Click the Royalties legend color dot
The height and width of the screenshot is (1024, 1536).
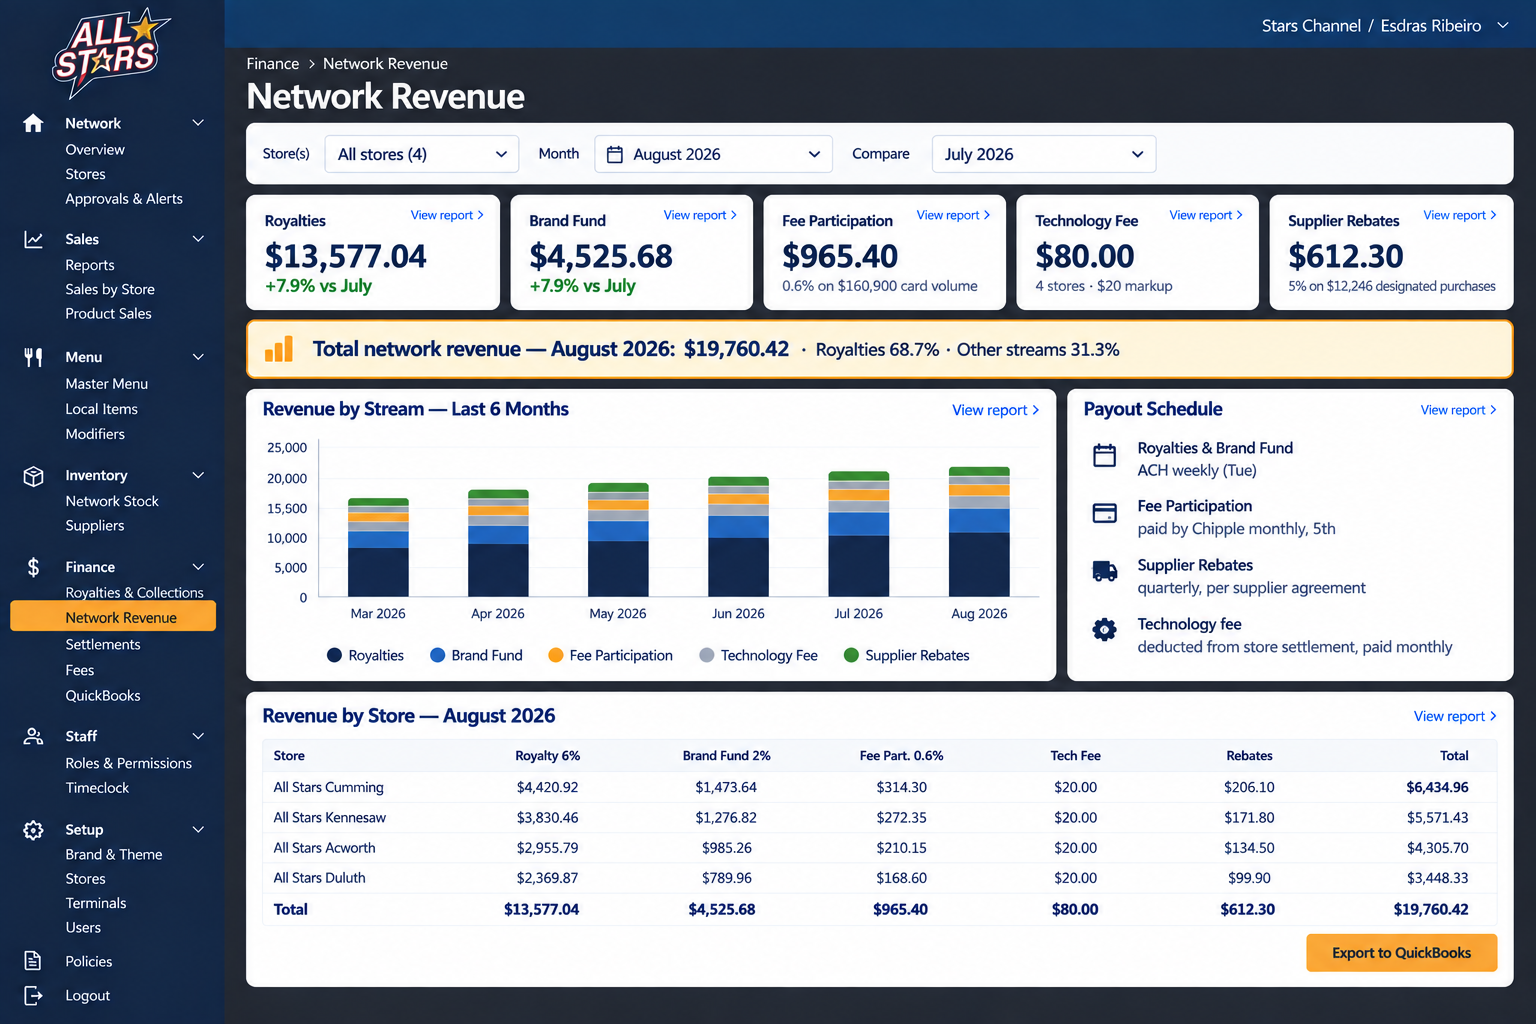click(335, 655)
